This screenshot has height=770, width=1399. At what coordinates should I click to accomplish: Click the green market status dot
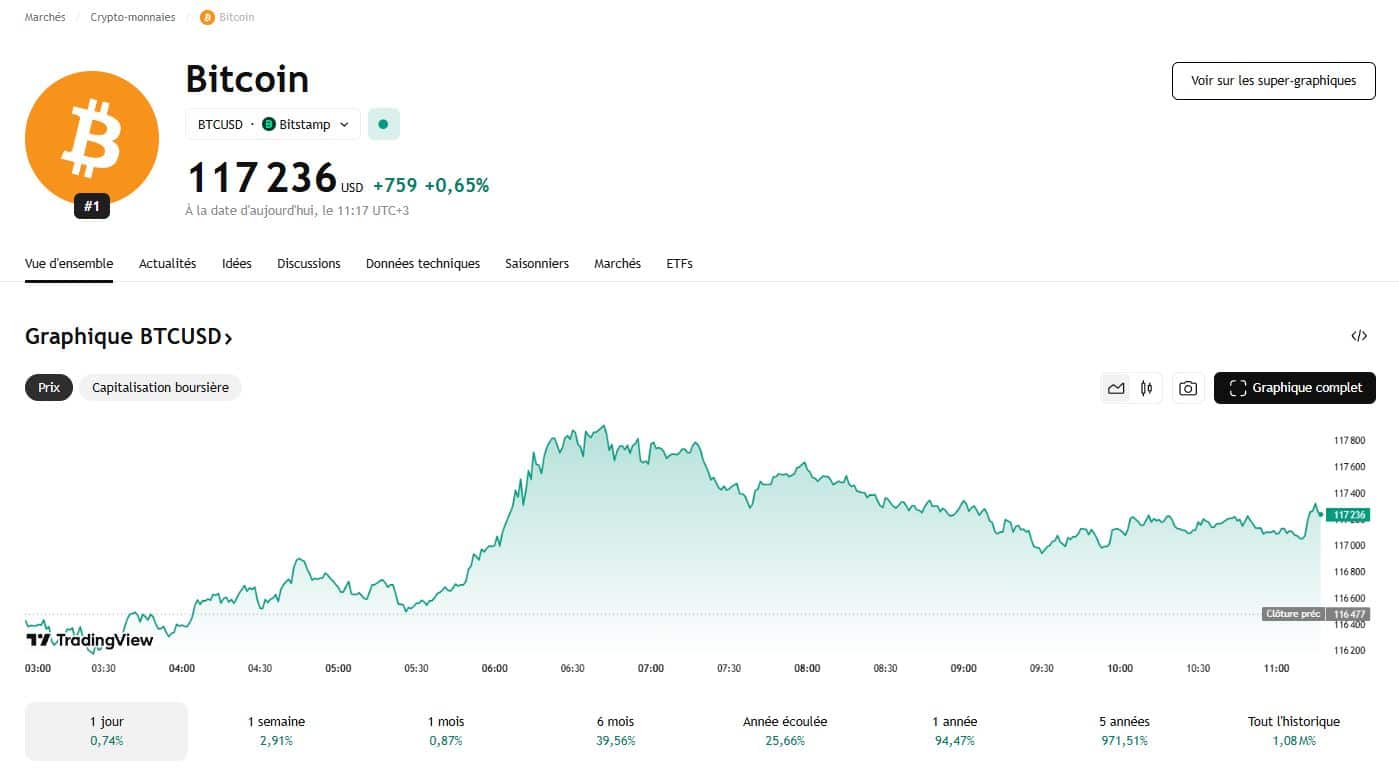click(x=383, y=124)
